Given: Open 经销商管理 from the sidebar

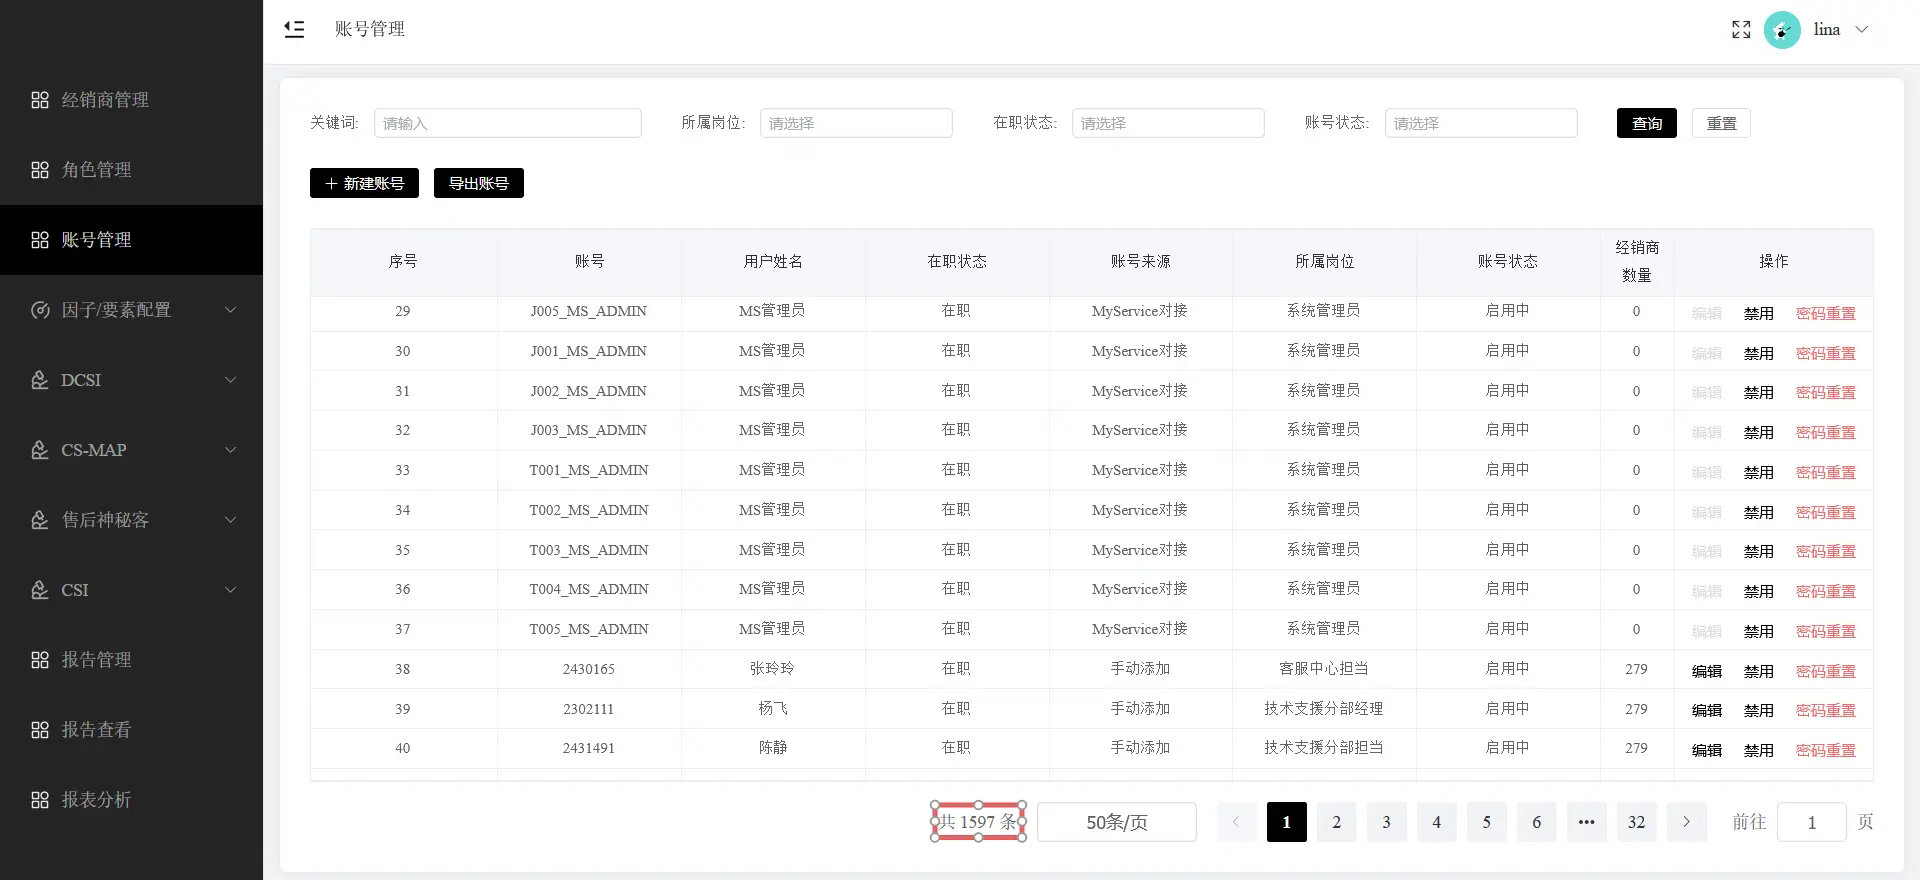Looking at the screenshot, I should tap(105, 100).
